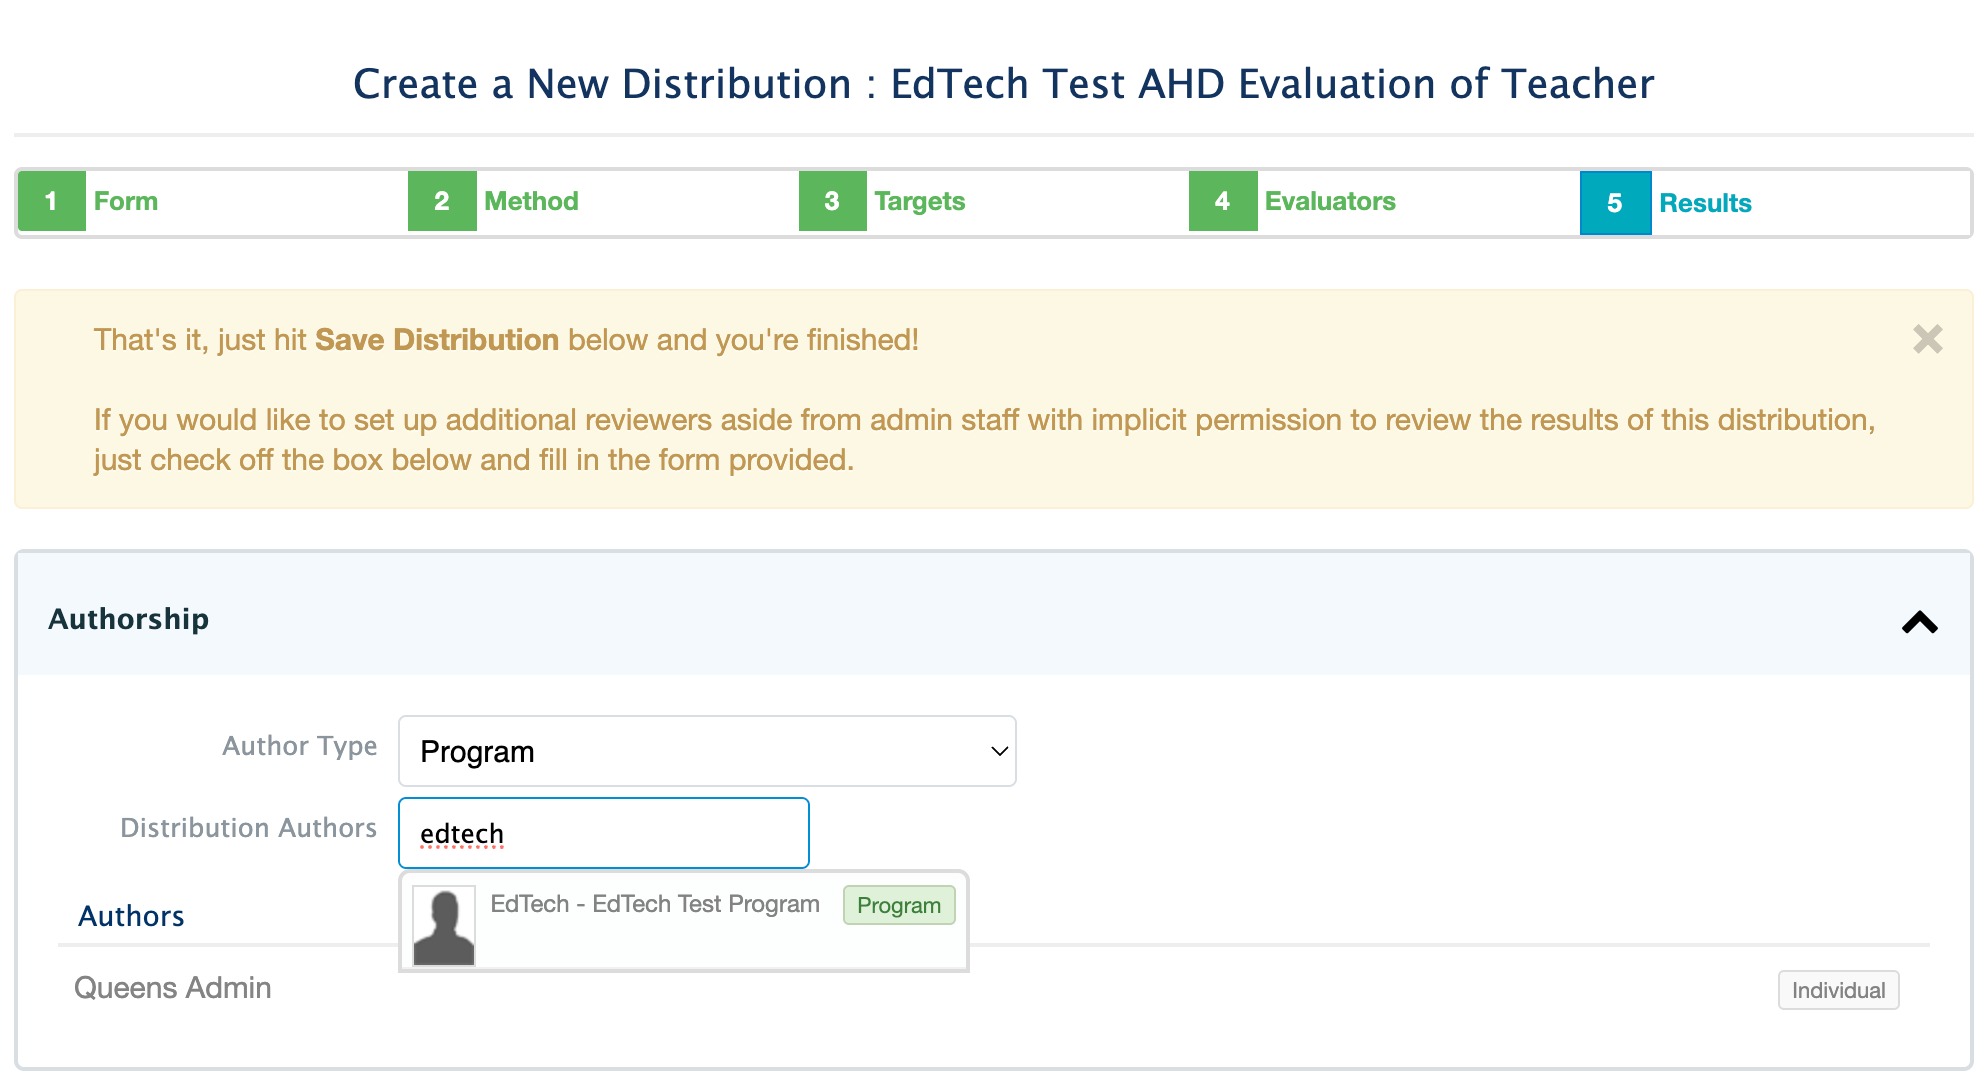
Task: Click the Queens Admin author row
Action: (173, 988)
